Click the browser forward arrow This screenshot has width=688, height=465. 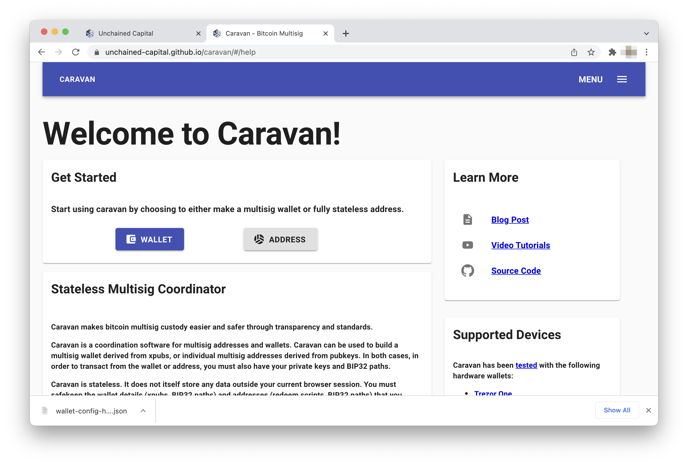click(x=58, y=52)
